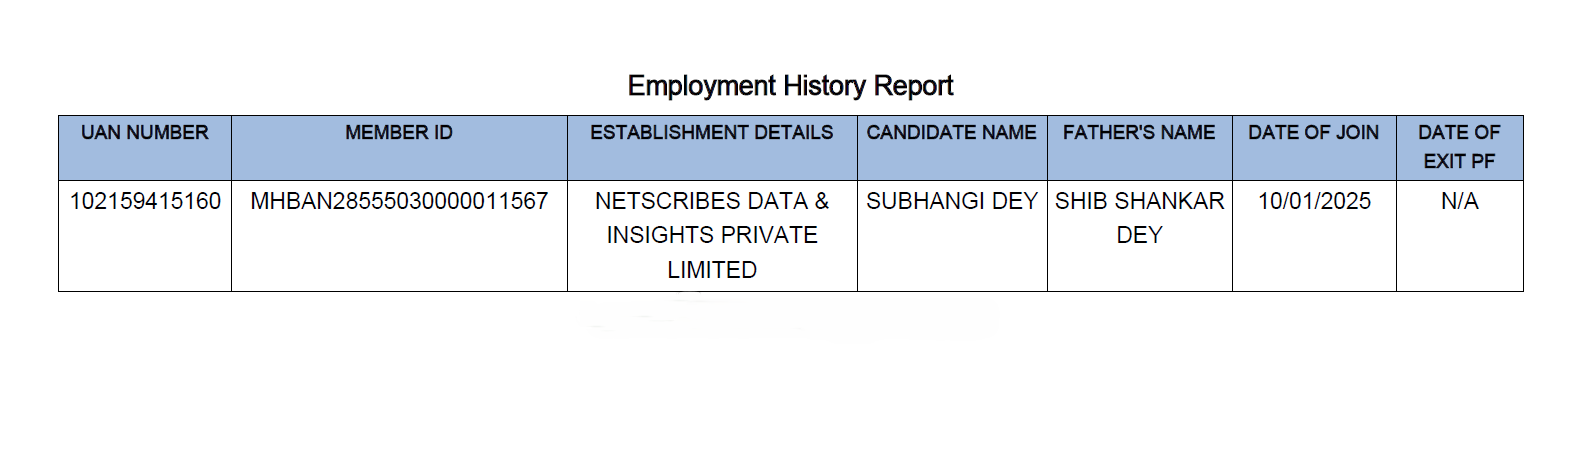Click the word Report in the title

click(913, 86)
